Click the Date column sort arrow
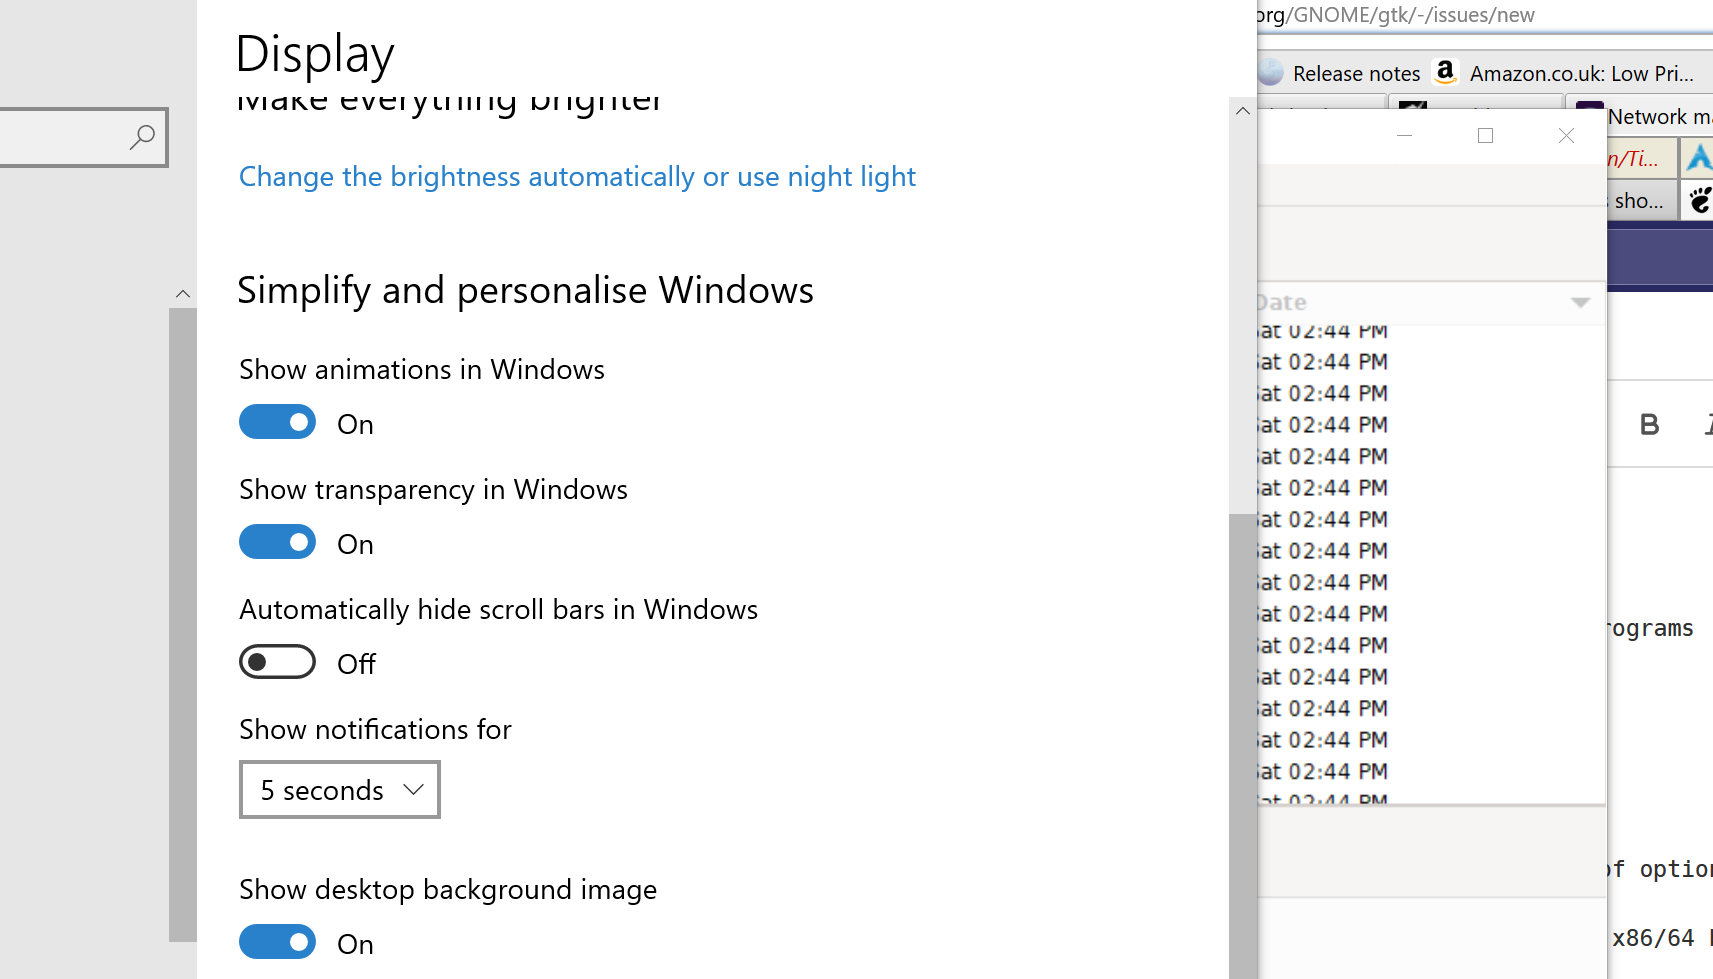1713x979 pixels. pyautogui.click(x=1580, y=302)
